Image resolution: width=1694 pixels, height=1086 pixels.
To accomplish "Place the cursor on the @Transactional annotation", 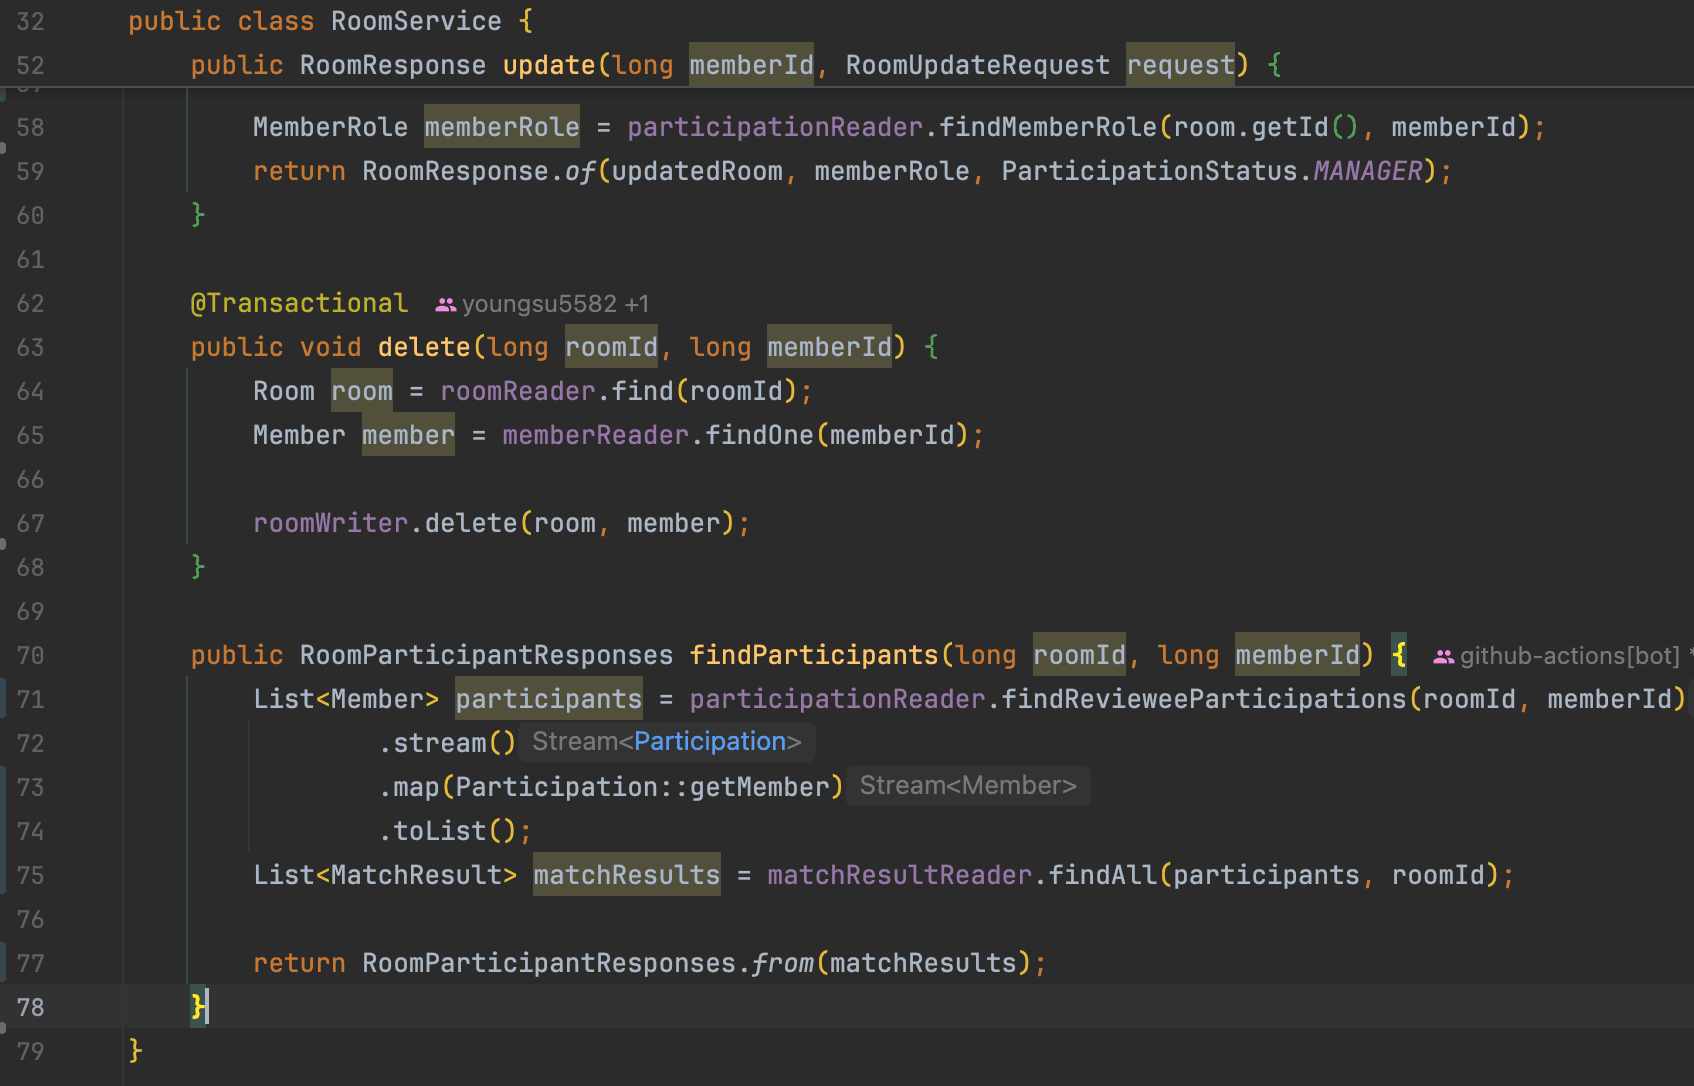I will tap(299, 303).
